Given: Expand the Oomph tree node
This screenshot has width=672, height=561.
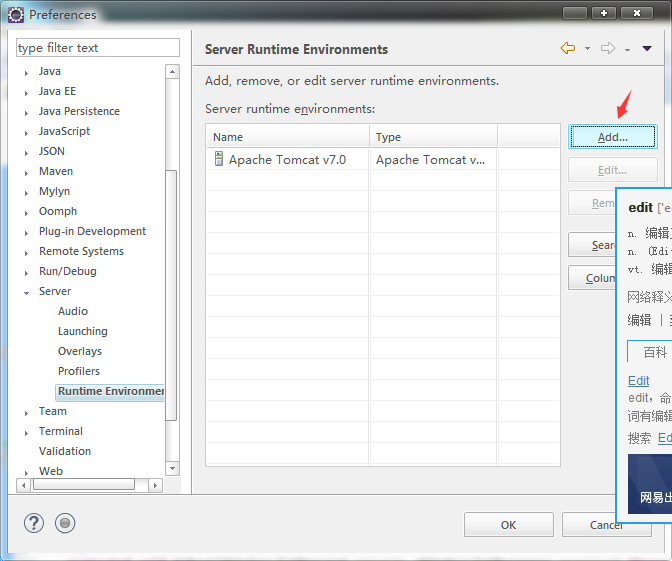Looking at the screenshot, I should (26, 213).
